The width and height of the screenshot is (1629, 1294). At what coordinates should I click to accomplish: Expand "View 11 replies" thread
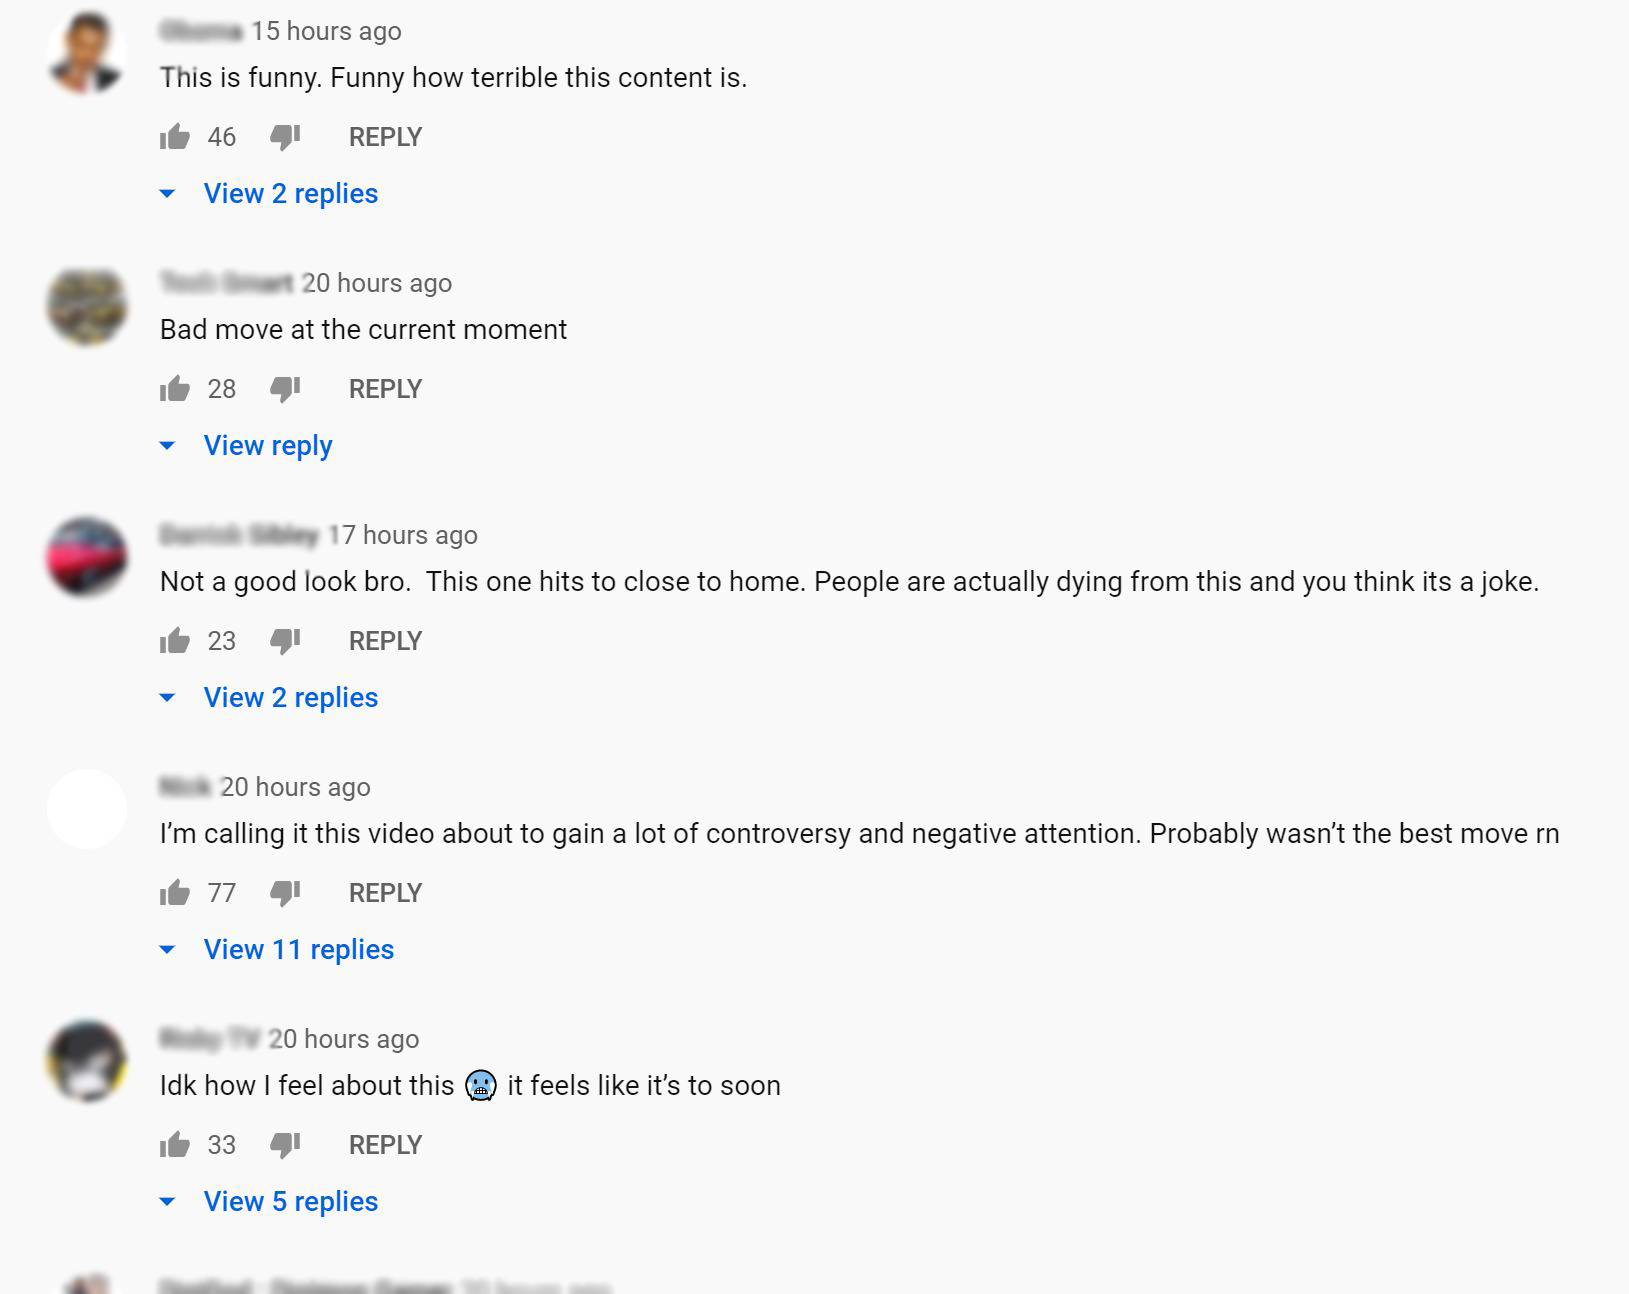pyautogui.click(x=298, y=950)
